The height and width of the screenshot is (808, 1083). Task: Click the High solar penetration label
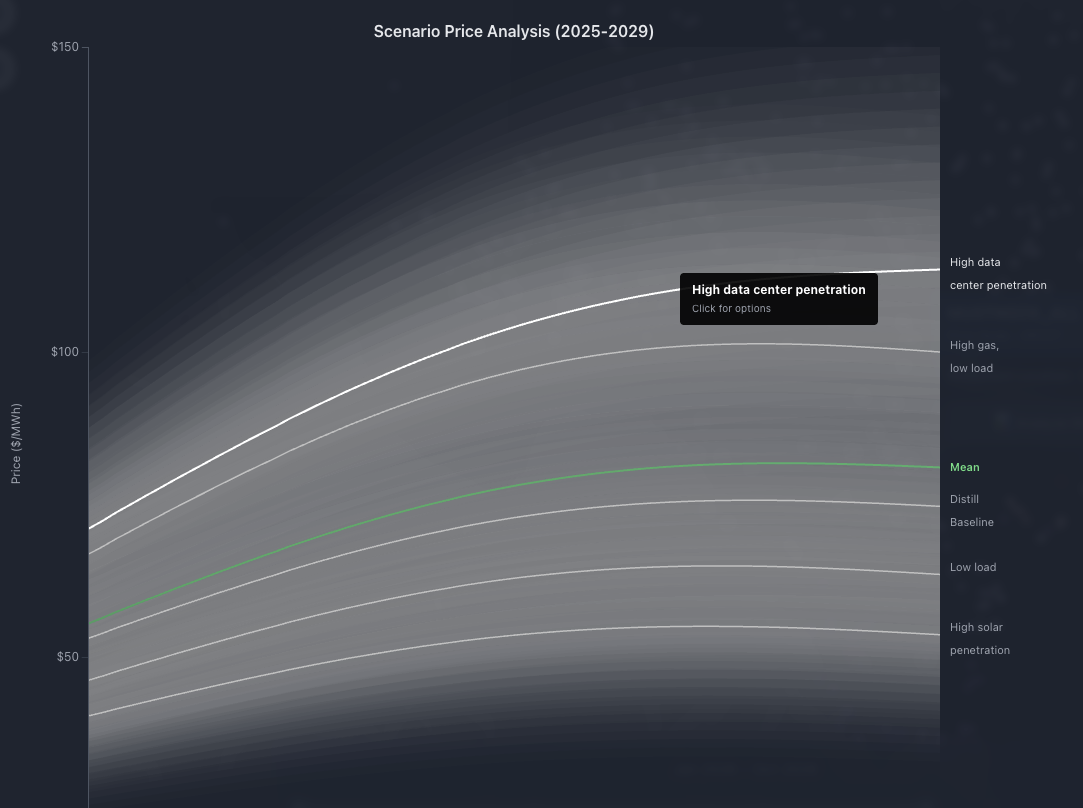[x=980, y=638]
